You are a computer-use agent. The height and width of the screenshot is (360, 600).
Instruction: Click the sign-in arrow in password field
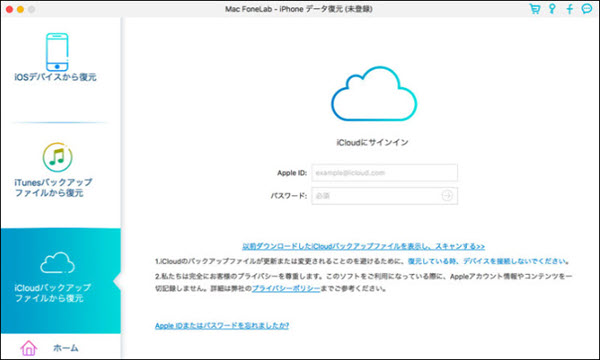coord(447,195)
